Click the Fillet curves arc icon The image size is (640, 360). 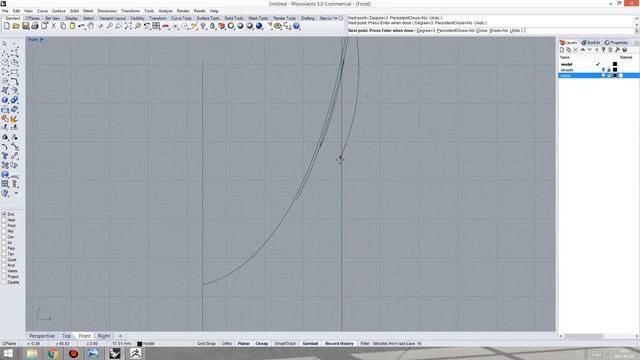point(5,147)
